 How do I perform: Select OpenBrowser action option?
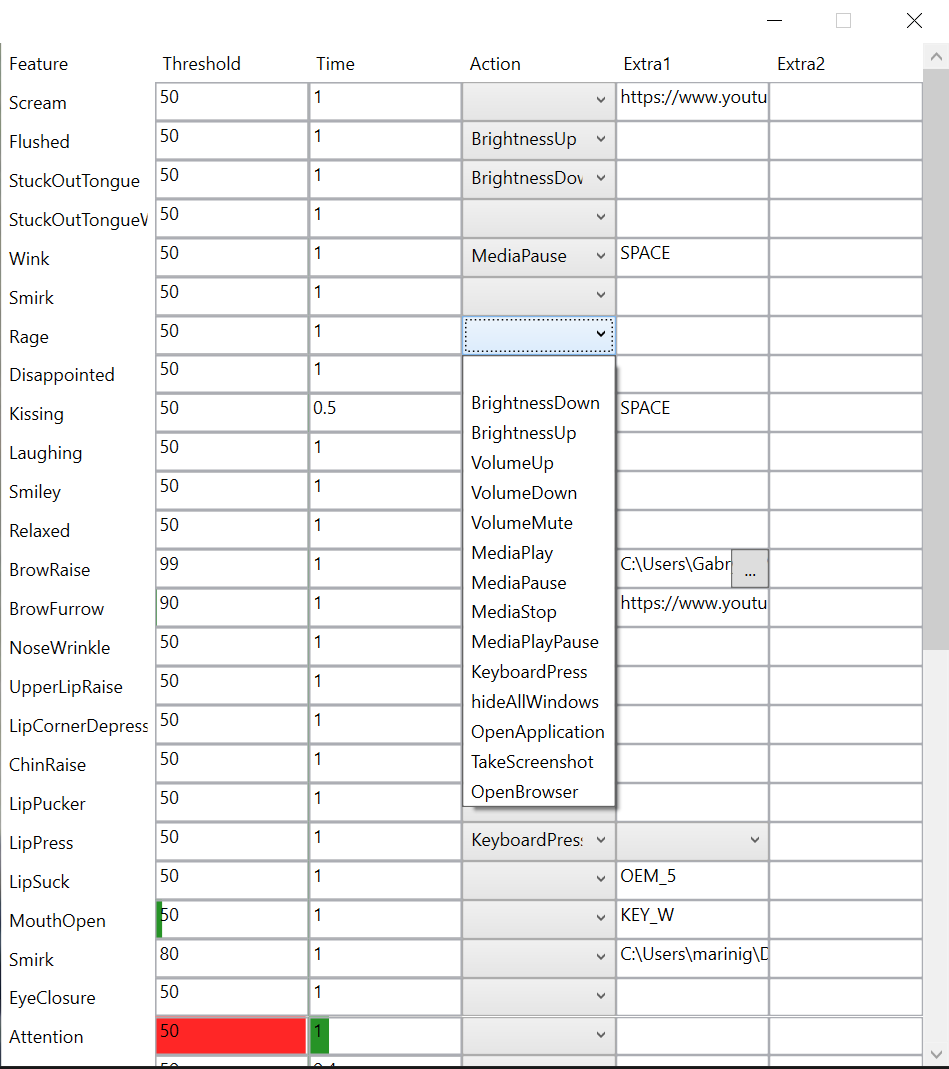(x=539, y=792)
